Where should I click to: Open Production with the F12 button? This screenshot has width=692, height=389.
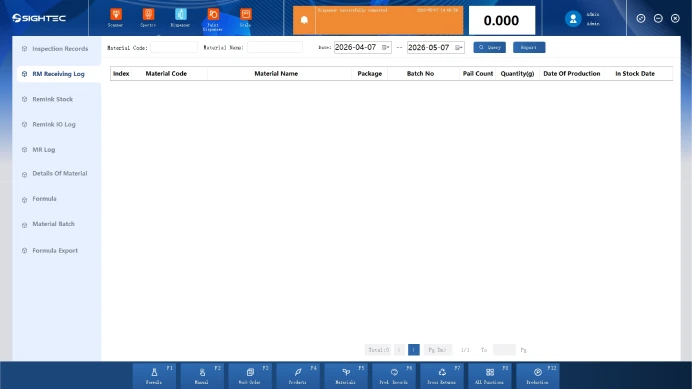point(538,376)
